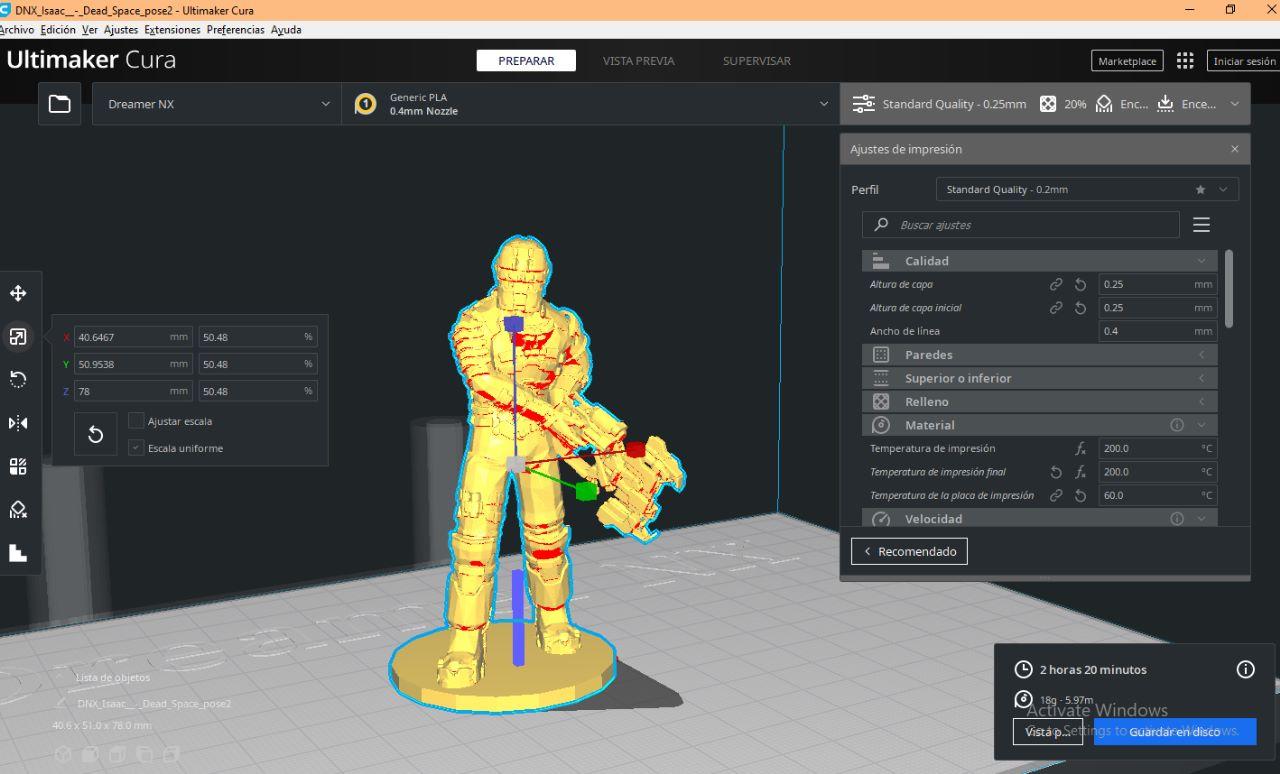The width and height of the screenshot is (1280, 774).
Task: Click the Ancho de línea value field
Action: tap(1157, 331)
